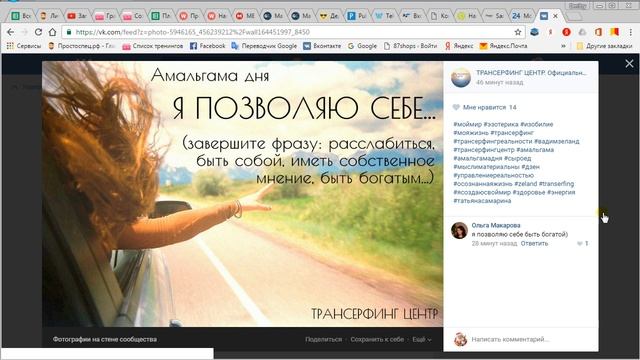This screenshot has height=360, width=640.
Task: Click the #амальгамадня hashtag
Action: (x=478, y=158)
